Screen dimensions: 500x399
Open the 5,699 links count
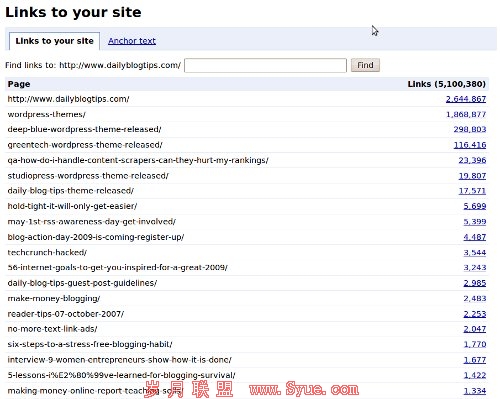pos(475,206)
